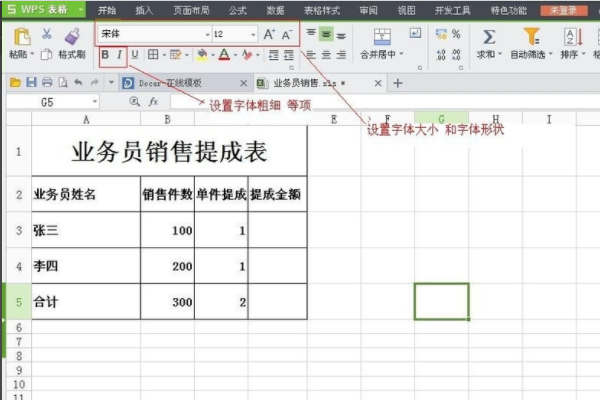
Task: Click increase indent icon
Action: pyautogui.click(x=289, y=55)
